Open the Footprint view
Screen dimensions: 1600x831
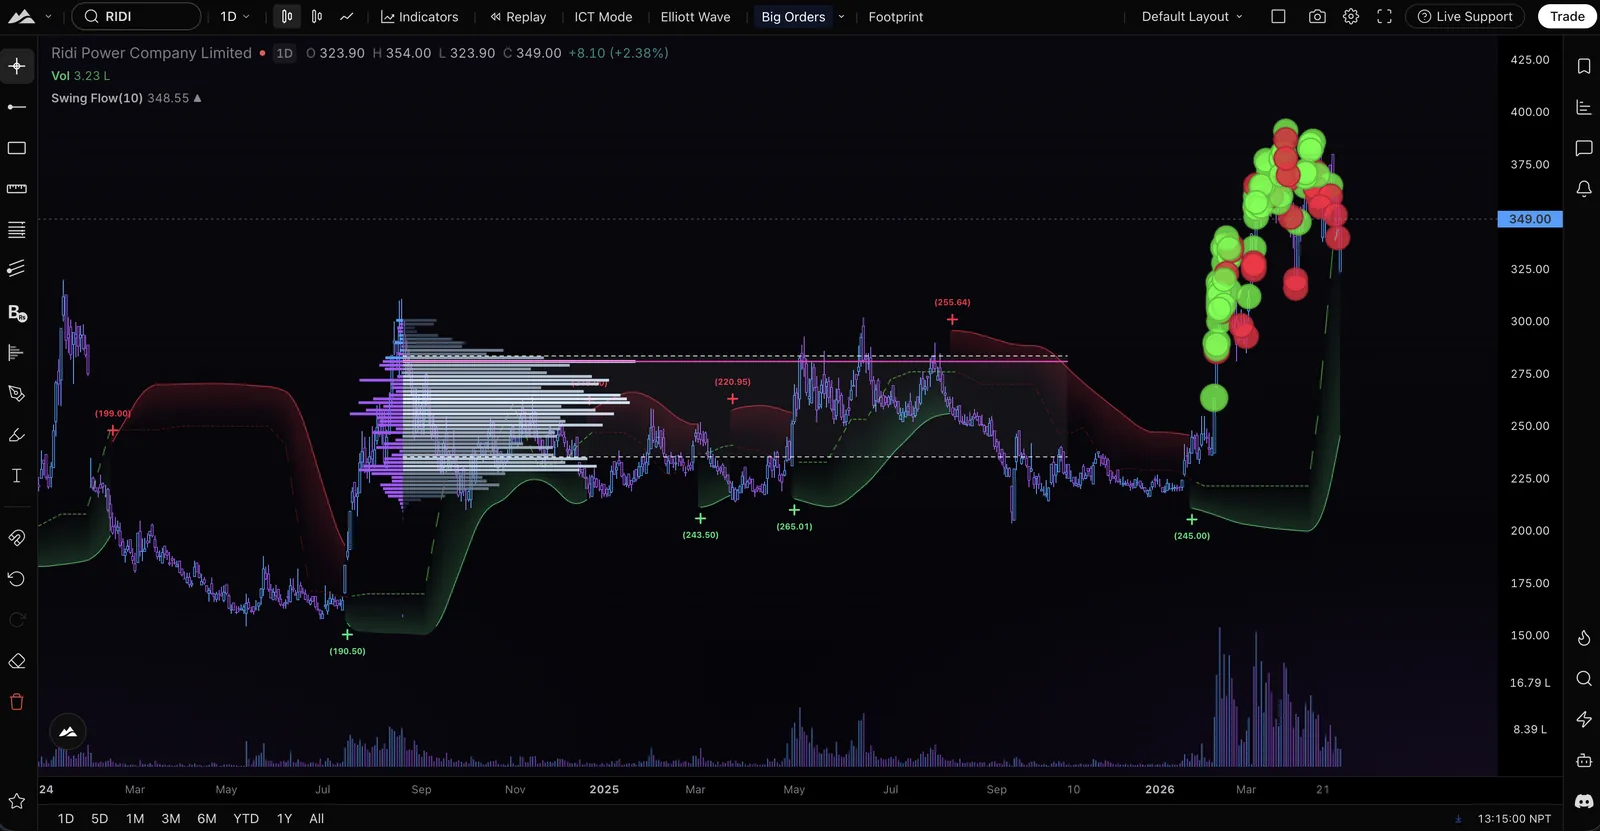(896, 17)
